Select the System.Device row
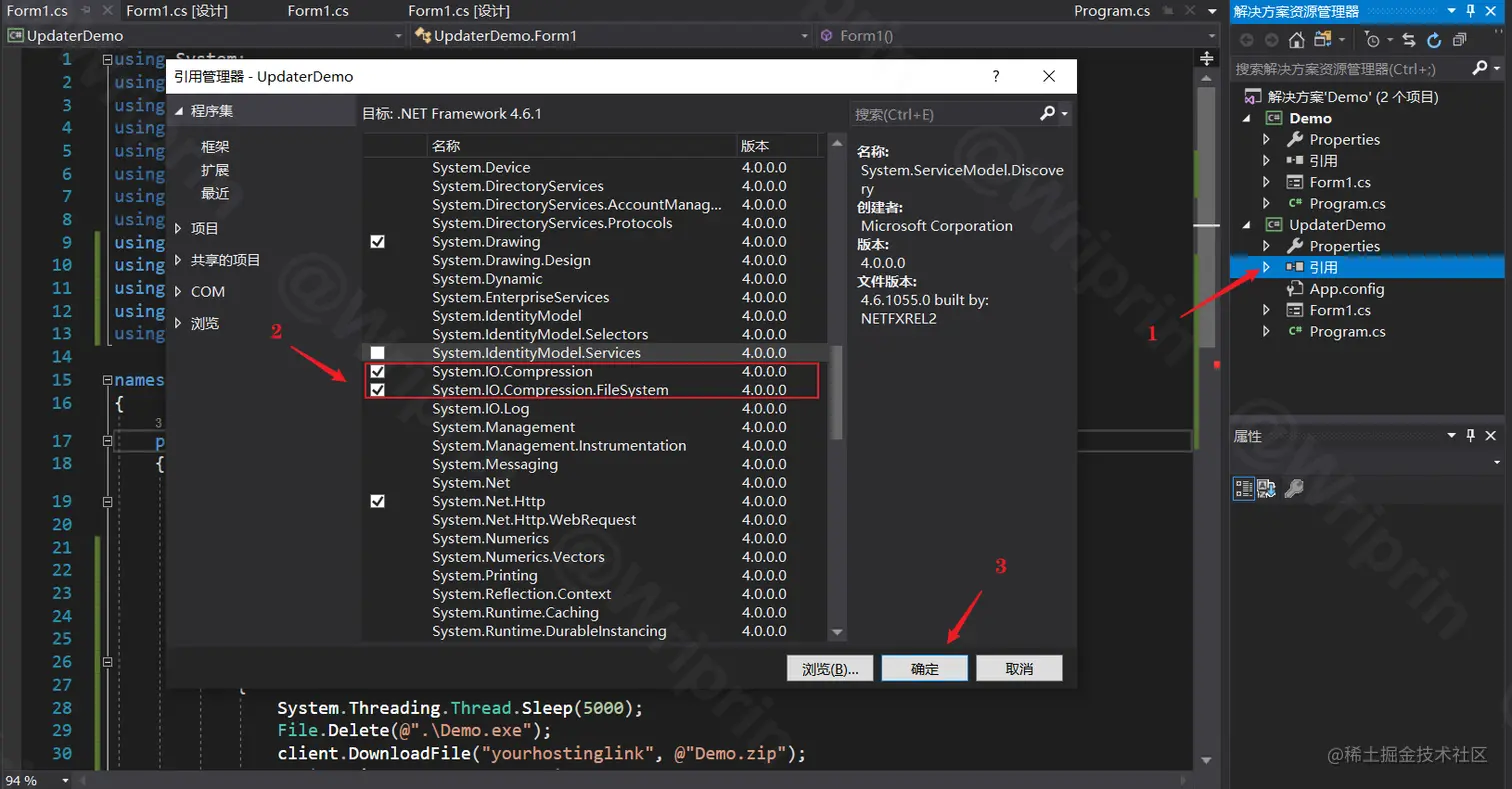Viewport: 1512px width, 789px height. click(x=595, y=167)
